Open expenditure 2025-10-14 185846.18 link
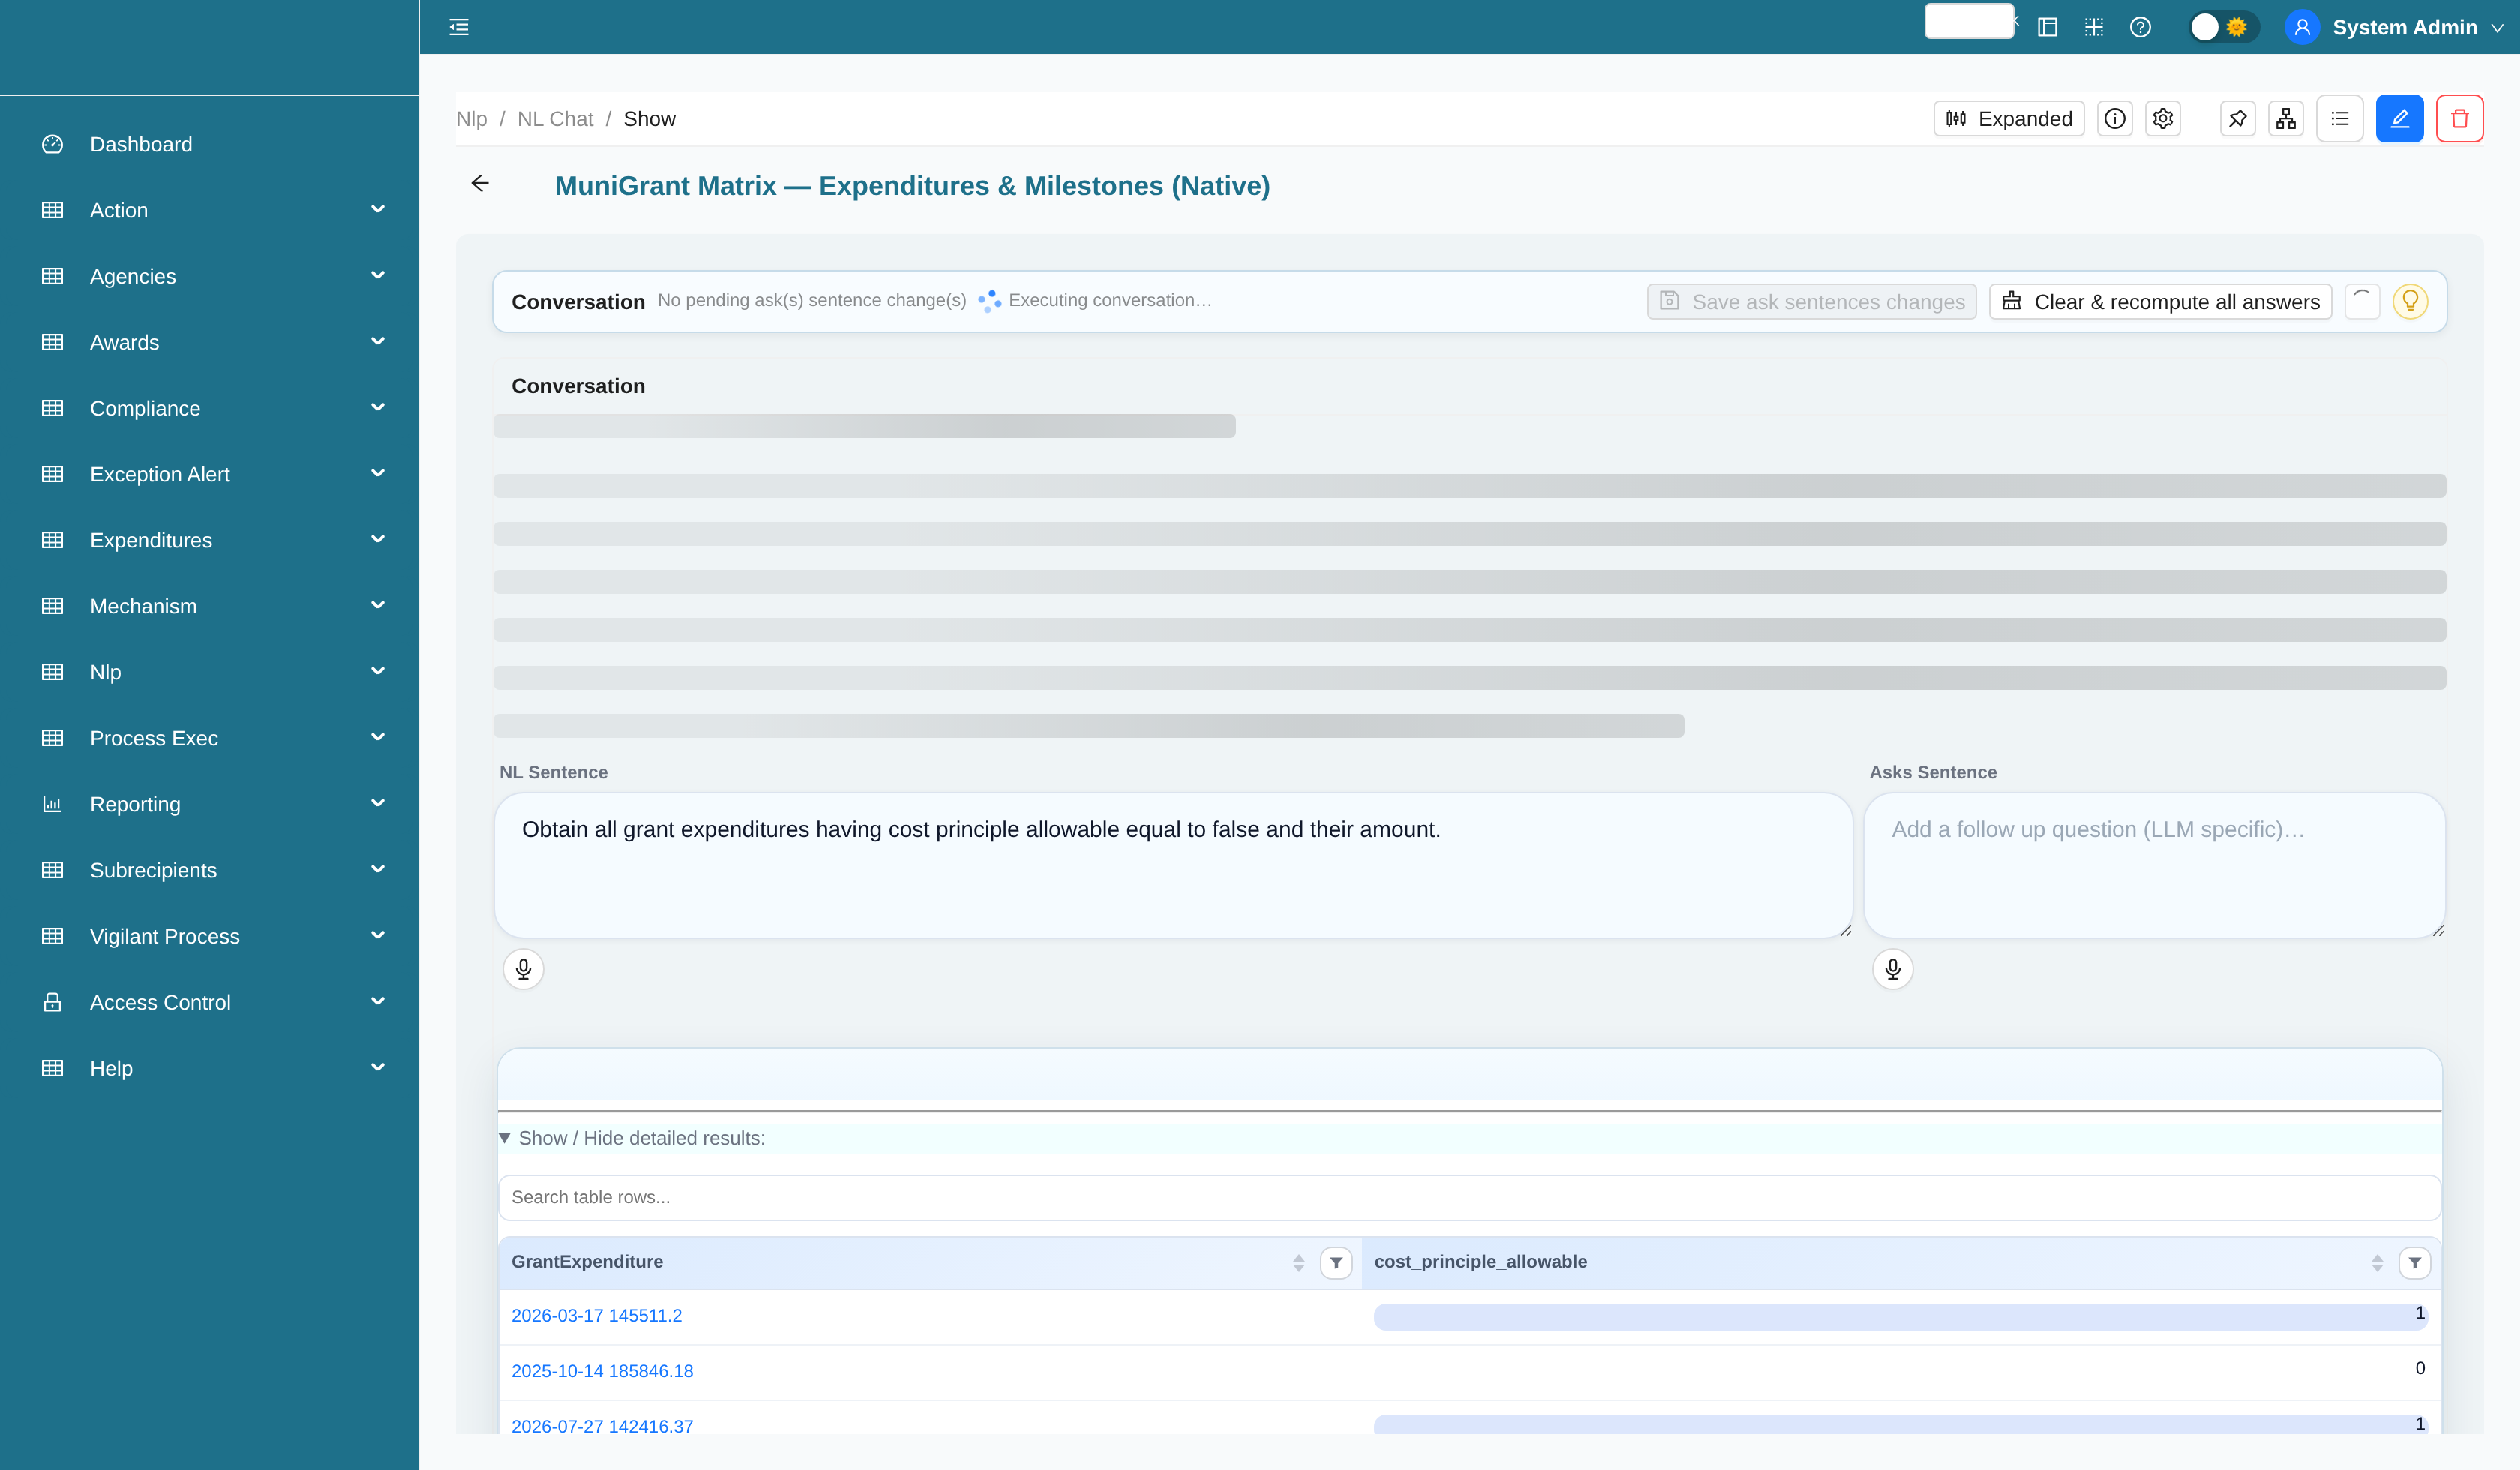Screen dimensions: 2520x1470 (x=602, y=1371)
